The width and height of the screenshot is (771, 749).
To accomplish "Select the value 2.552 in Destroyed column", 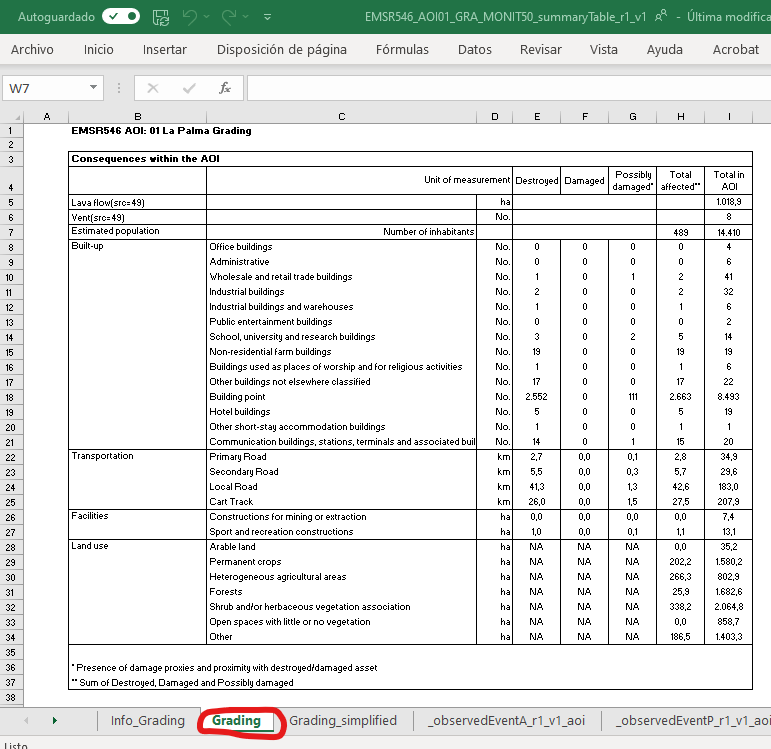I will click(x=536, y=397).
